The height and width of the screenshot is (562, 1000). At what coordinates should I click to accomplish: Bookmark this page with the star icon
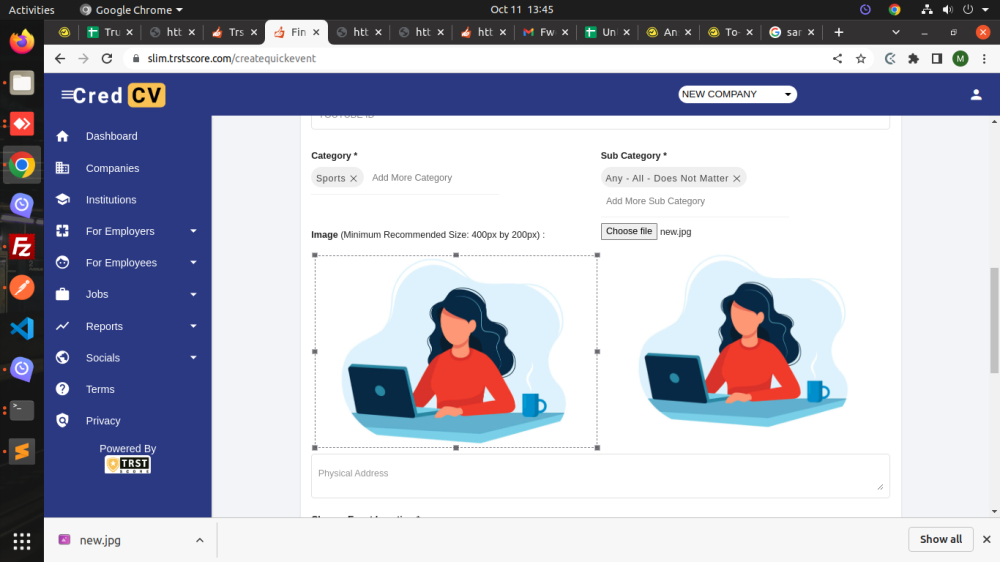pos(861,59)
